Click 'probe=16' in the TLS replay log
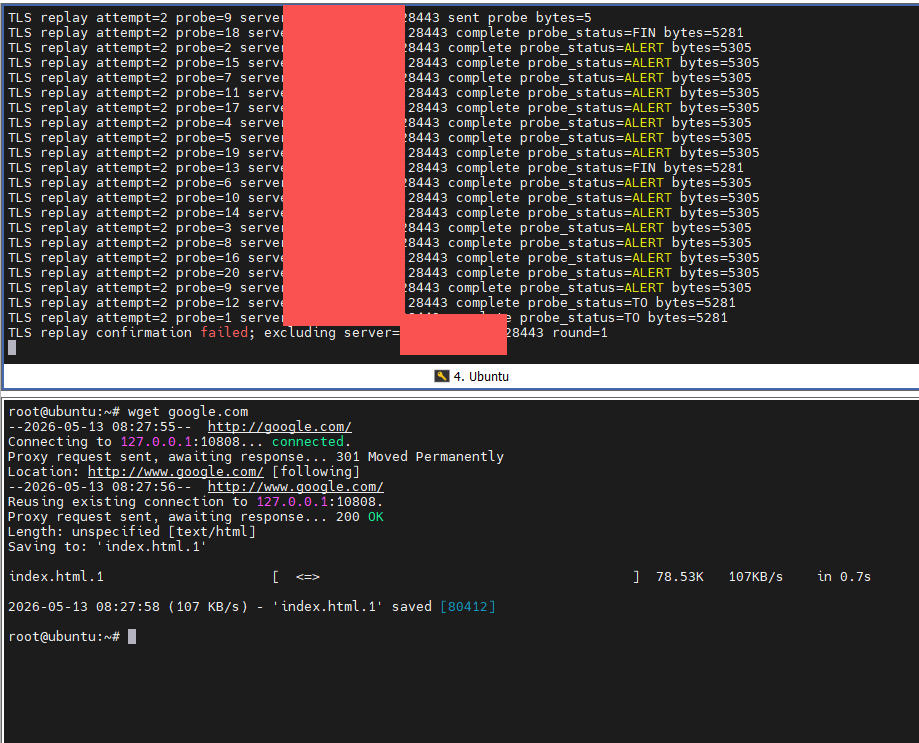 pos(207,258)
